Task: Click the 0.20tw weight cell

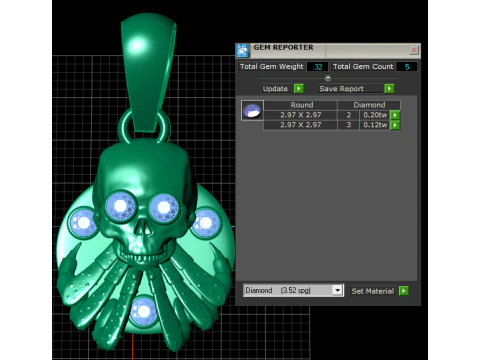Action: tap(375, 115)
